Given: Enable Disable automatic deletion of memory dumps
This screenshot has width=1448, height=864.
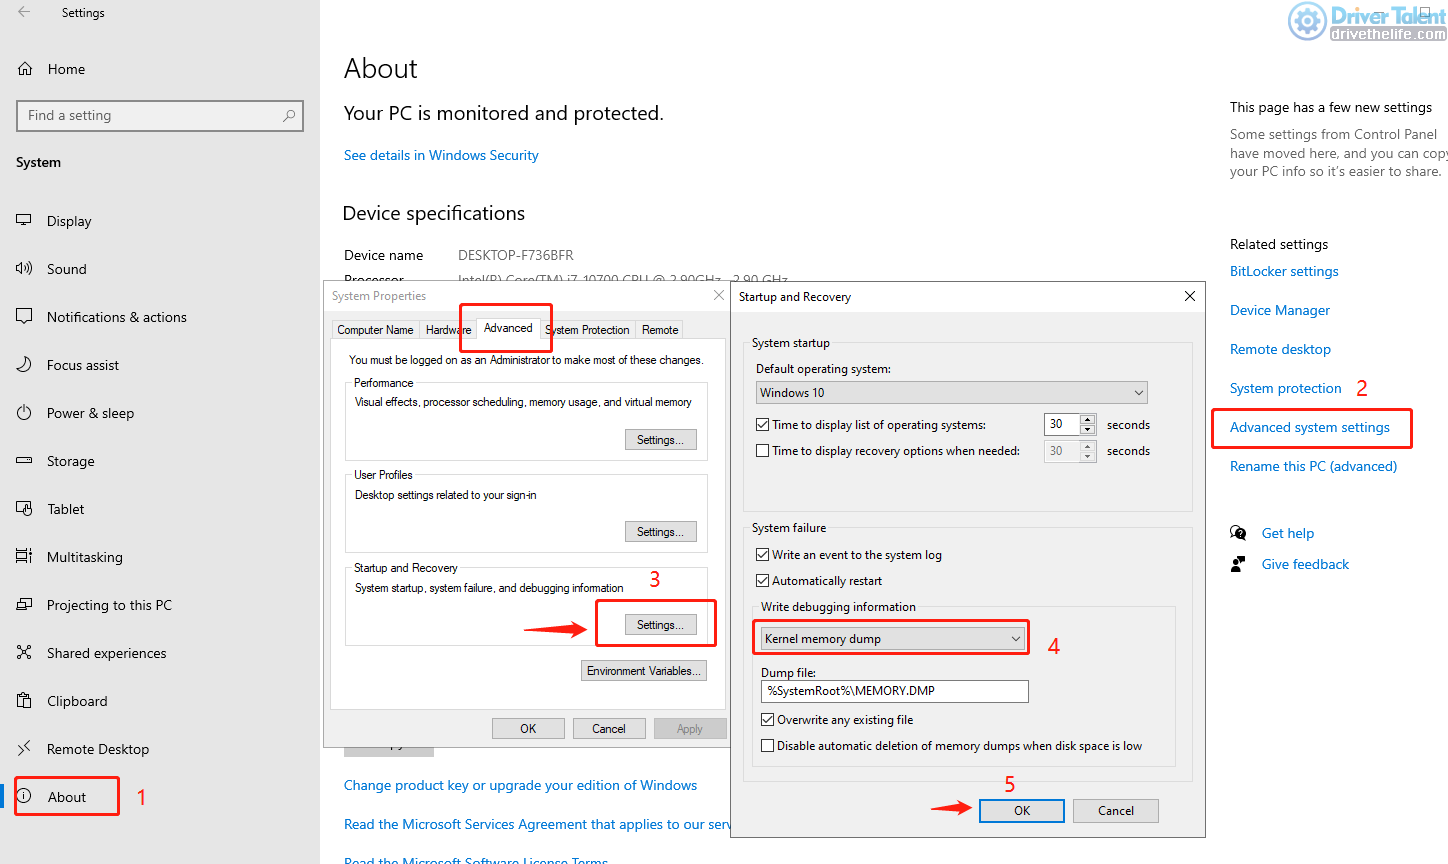Looking at the screenshot, I should [768, 746].
